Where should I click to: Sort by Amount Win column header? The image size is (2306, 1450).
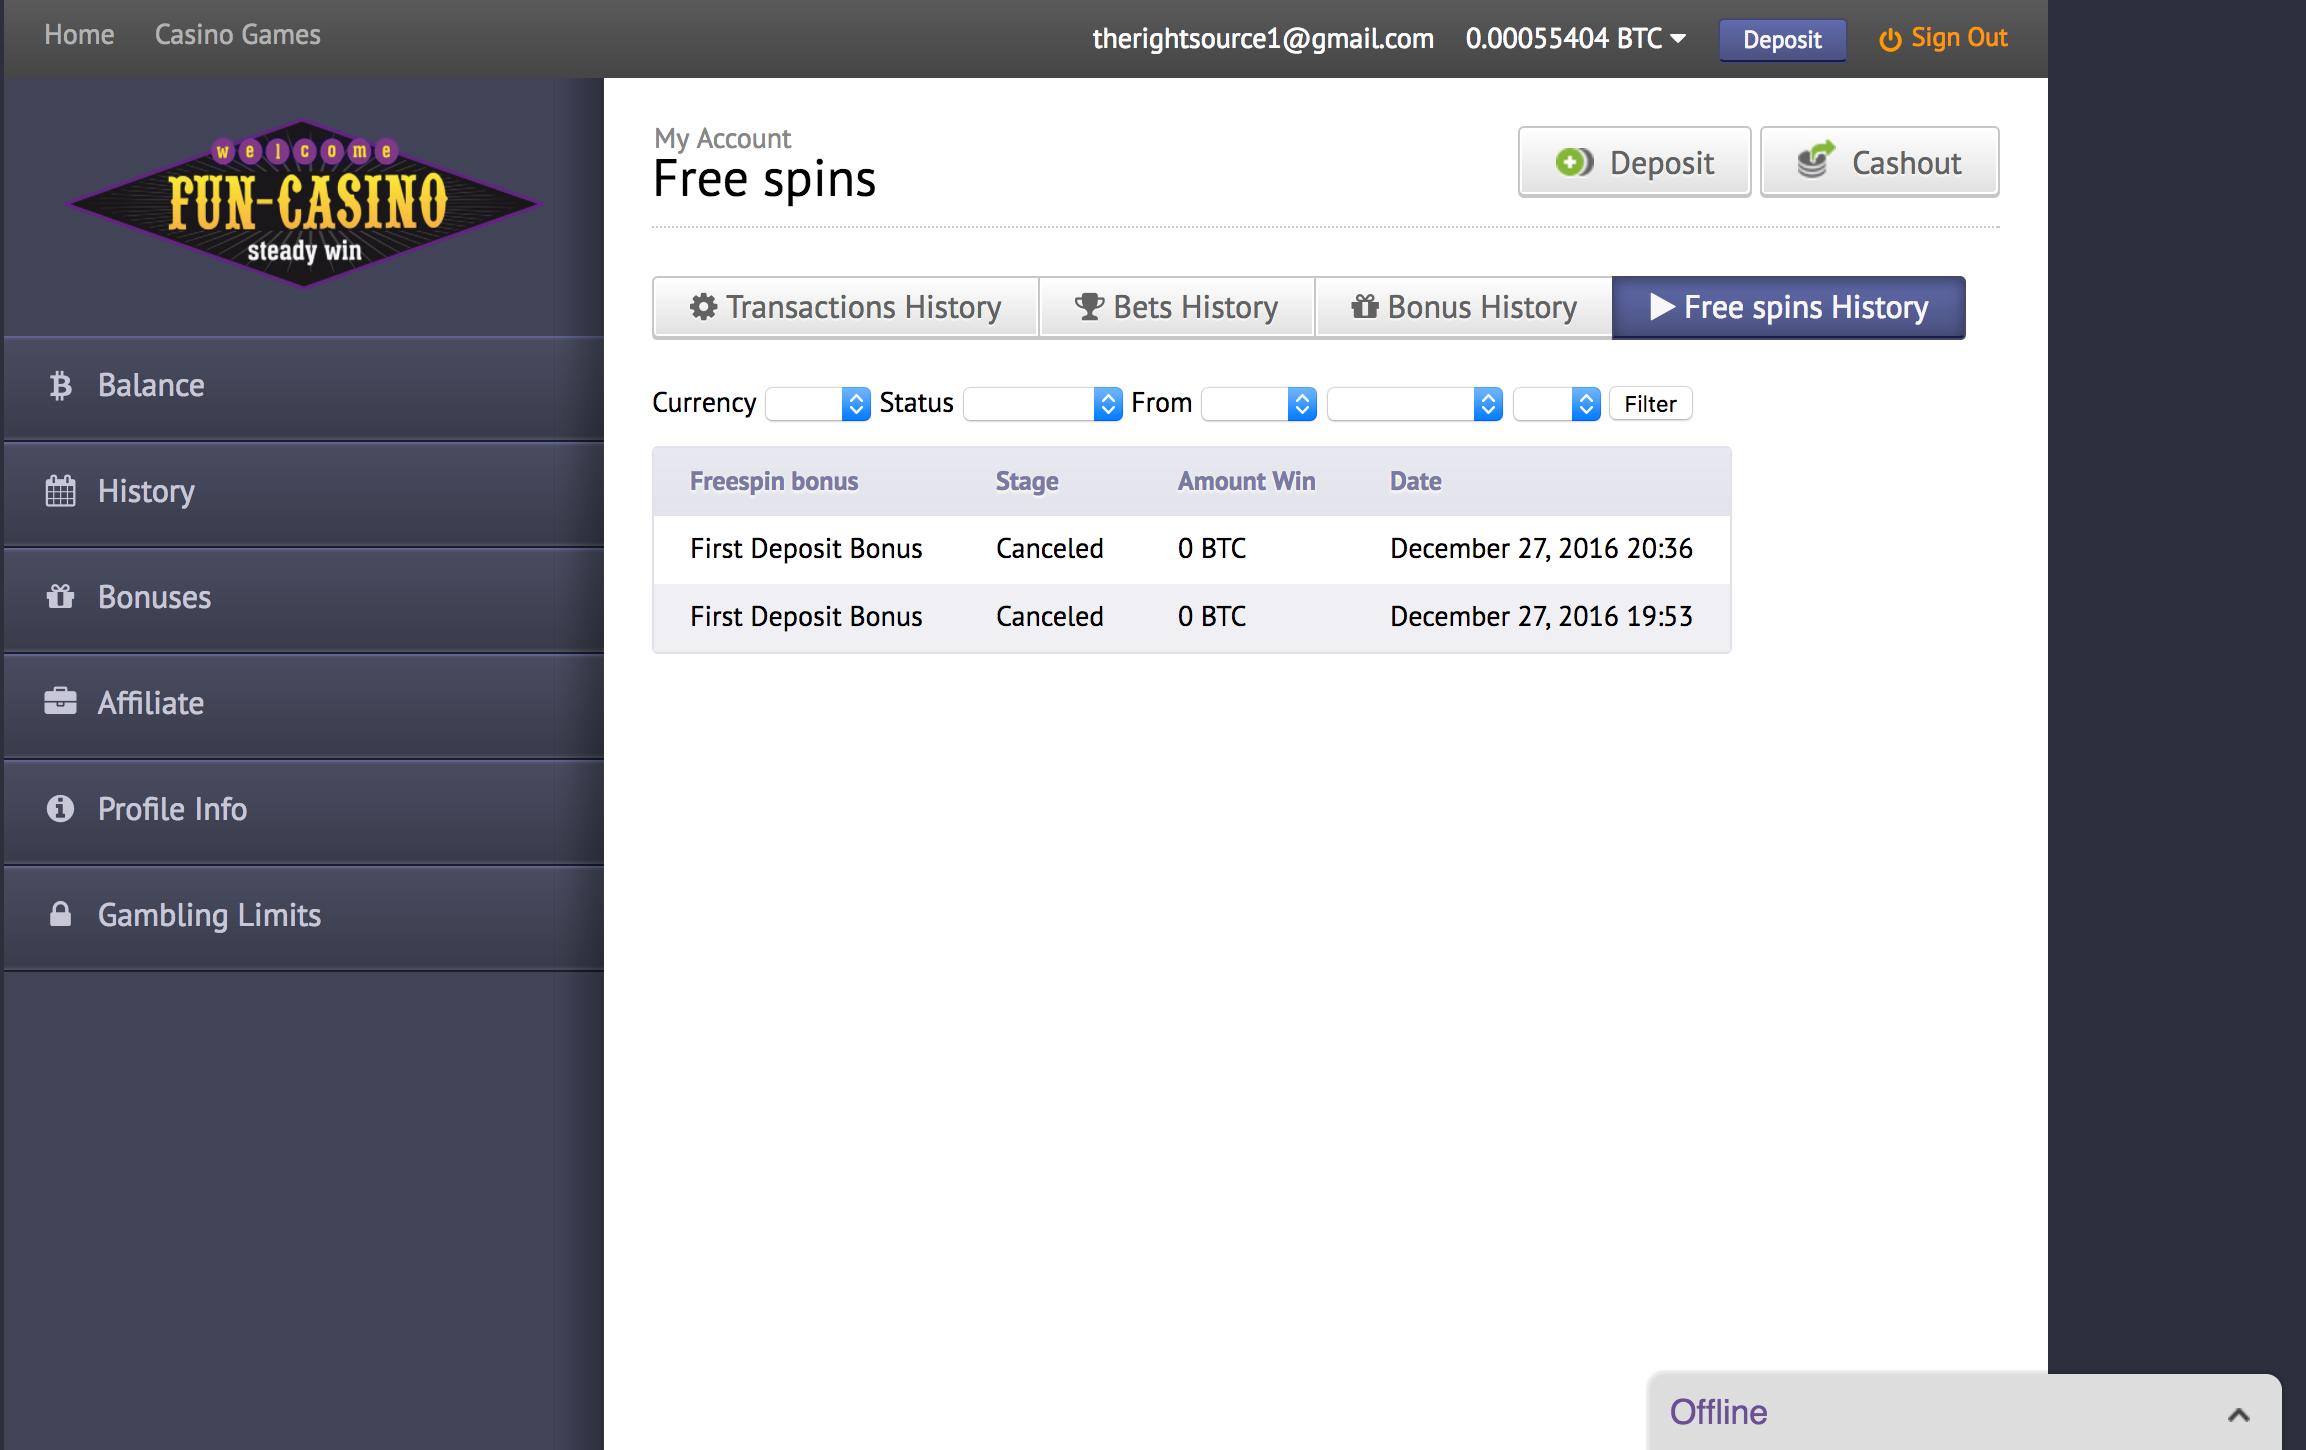point(1246,481)
